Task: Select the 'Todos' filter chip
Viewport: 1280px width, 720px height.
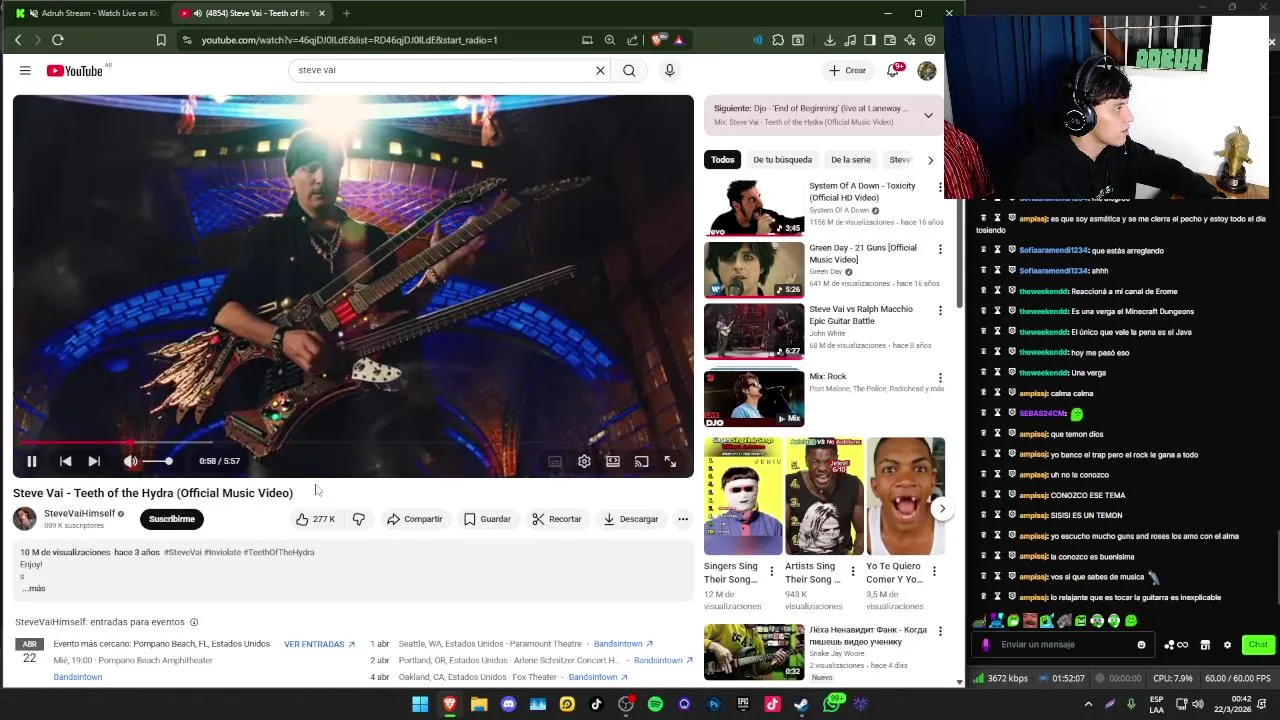Action: click(x=722, y=159)
